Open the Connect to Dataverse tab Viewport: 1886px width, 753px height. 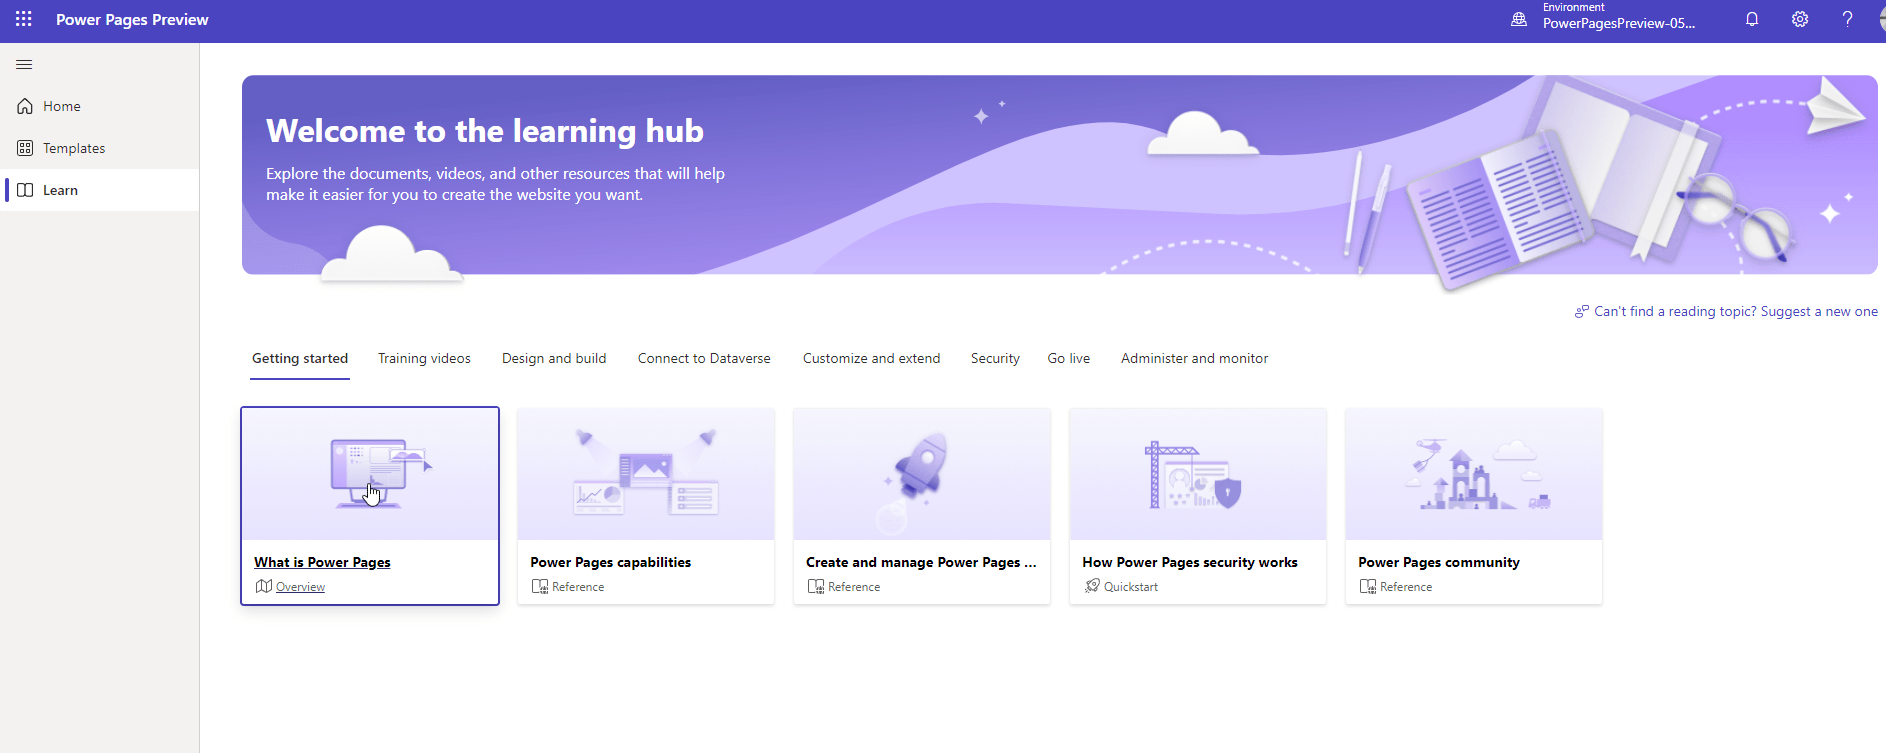[704, 358]
